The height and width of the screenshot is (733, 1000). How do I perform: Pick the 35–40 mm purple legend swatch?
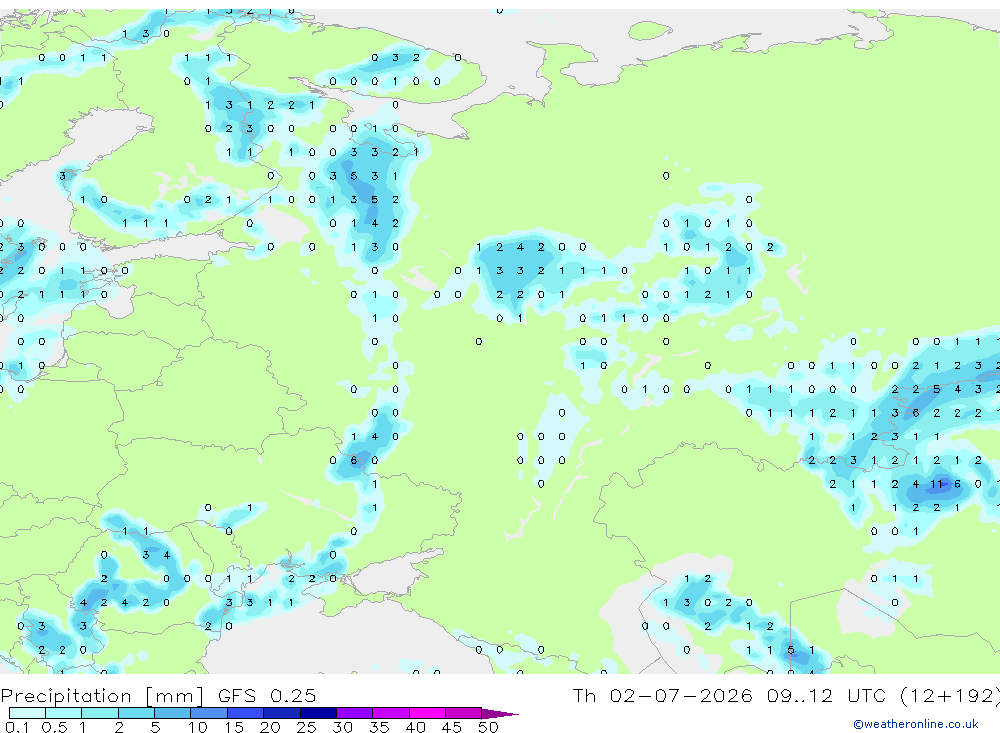(391, 713)
